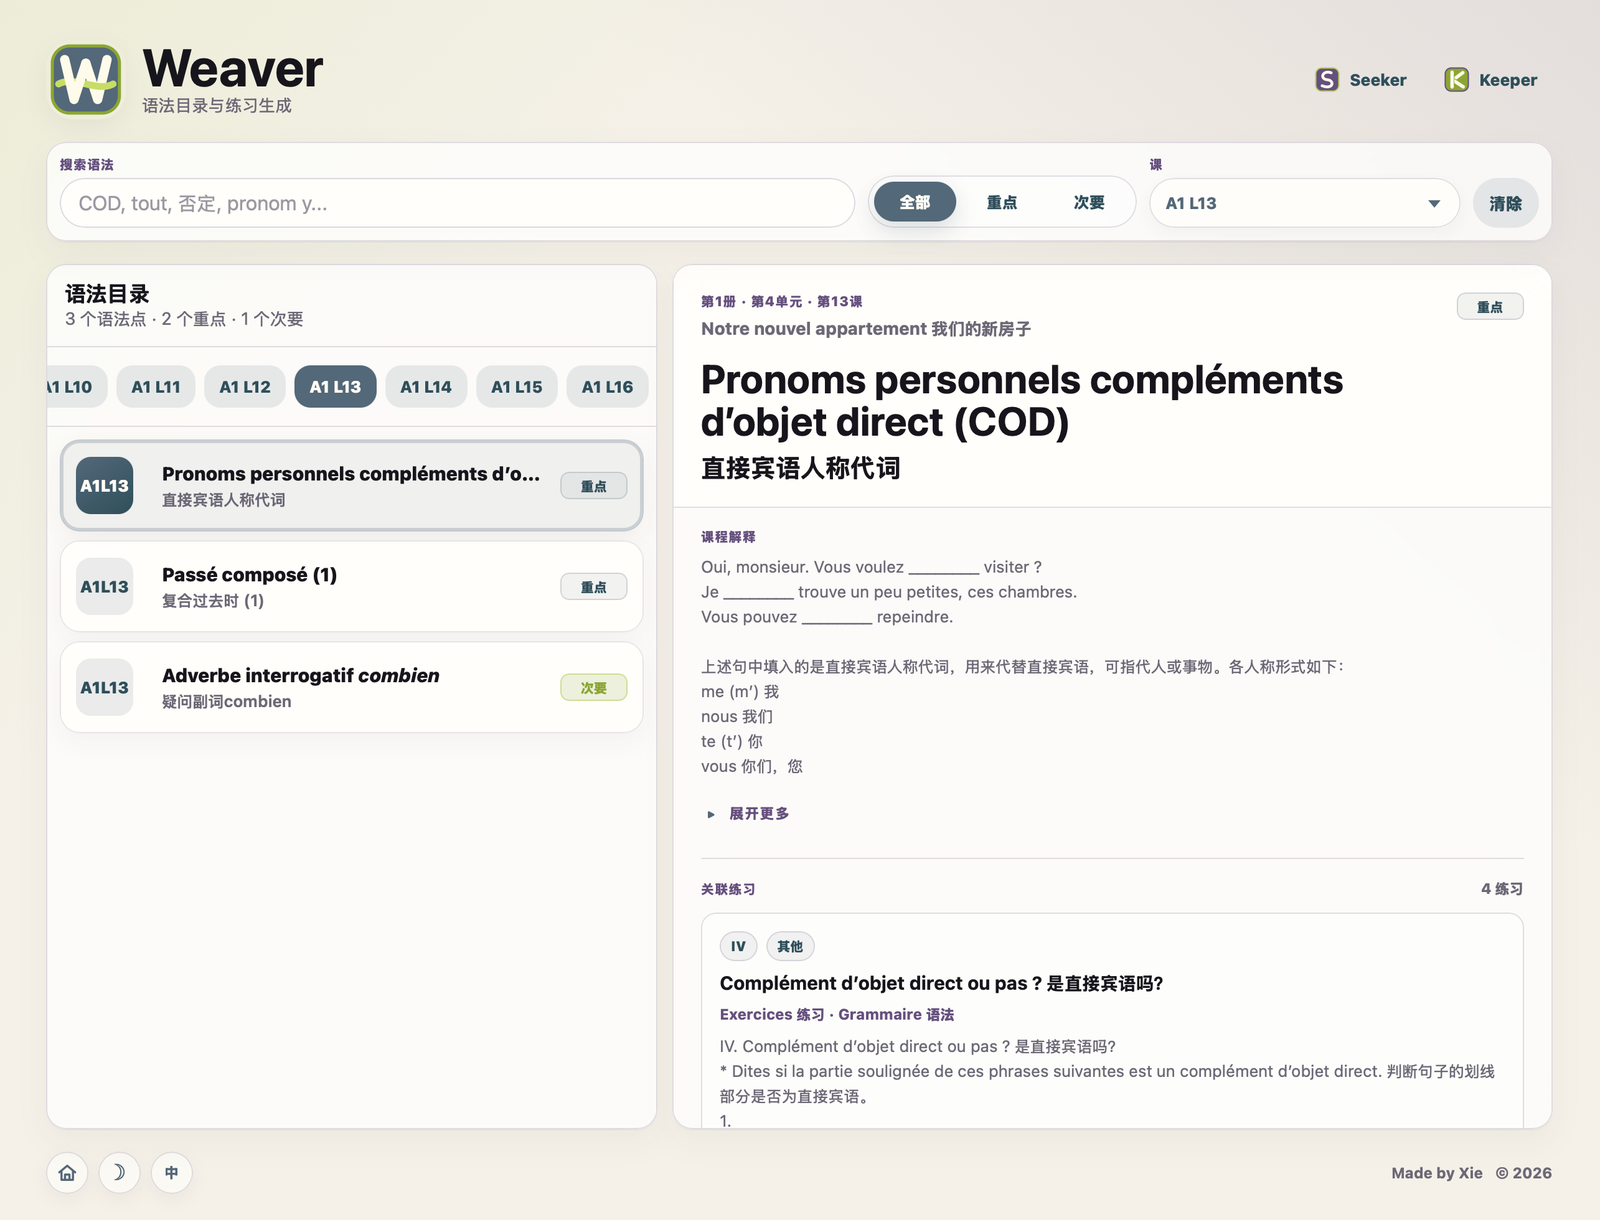Viewport: 1600px width, 1220px height.
Task: Click '第1册 · 第4单元 · 第13课' breadcrumb text
Action: 781,301
